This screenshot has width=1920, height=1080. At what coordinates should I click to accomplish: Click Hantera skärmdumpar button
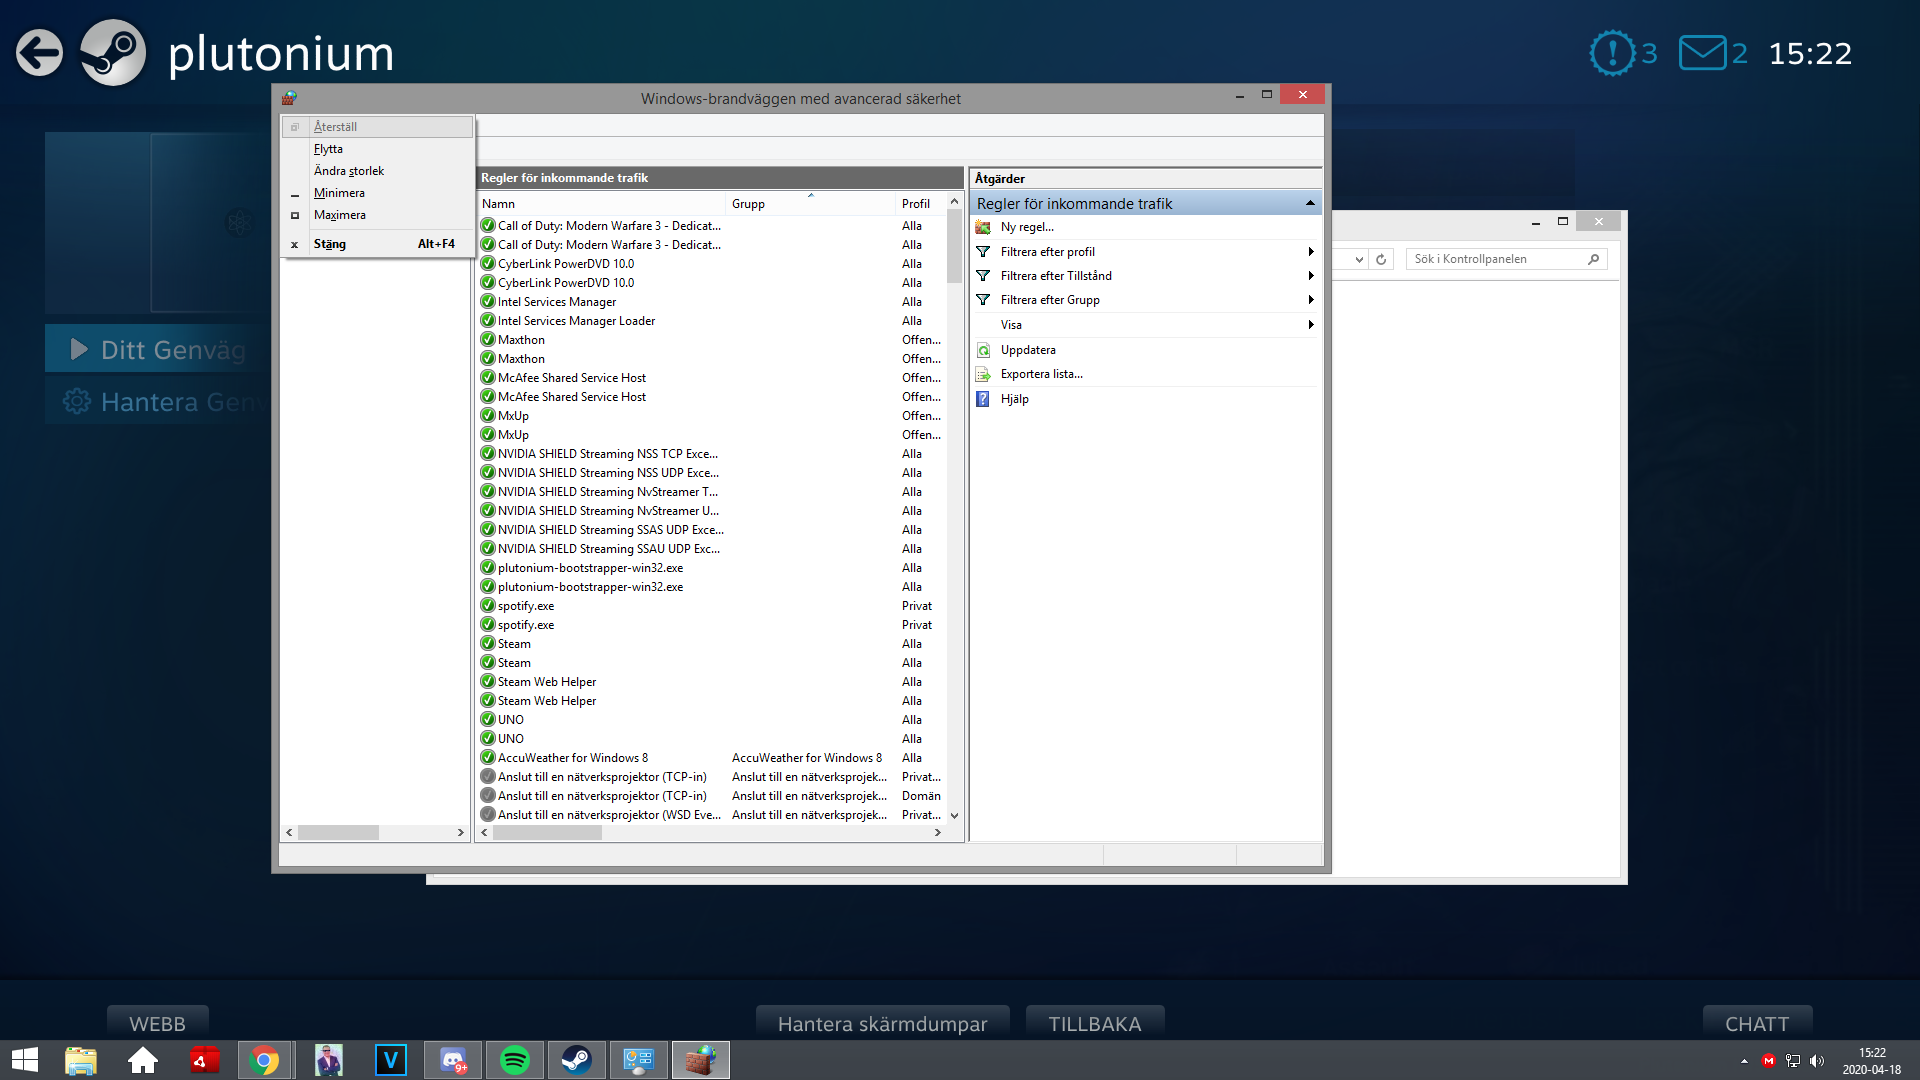882,1023
